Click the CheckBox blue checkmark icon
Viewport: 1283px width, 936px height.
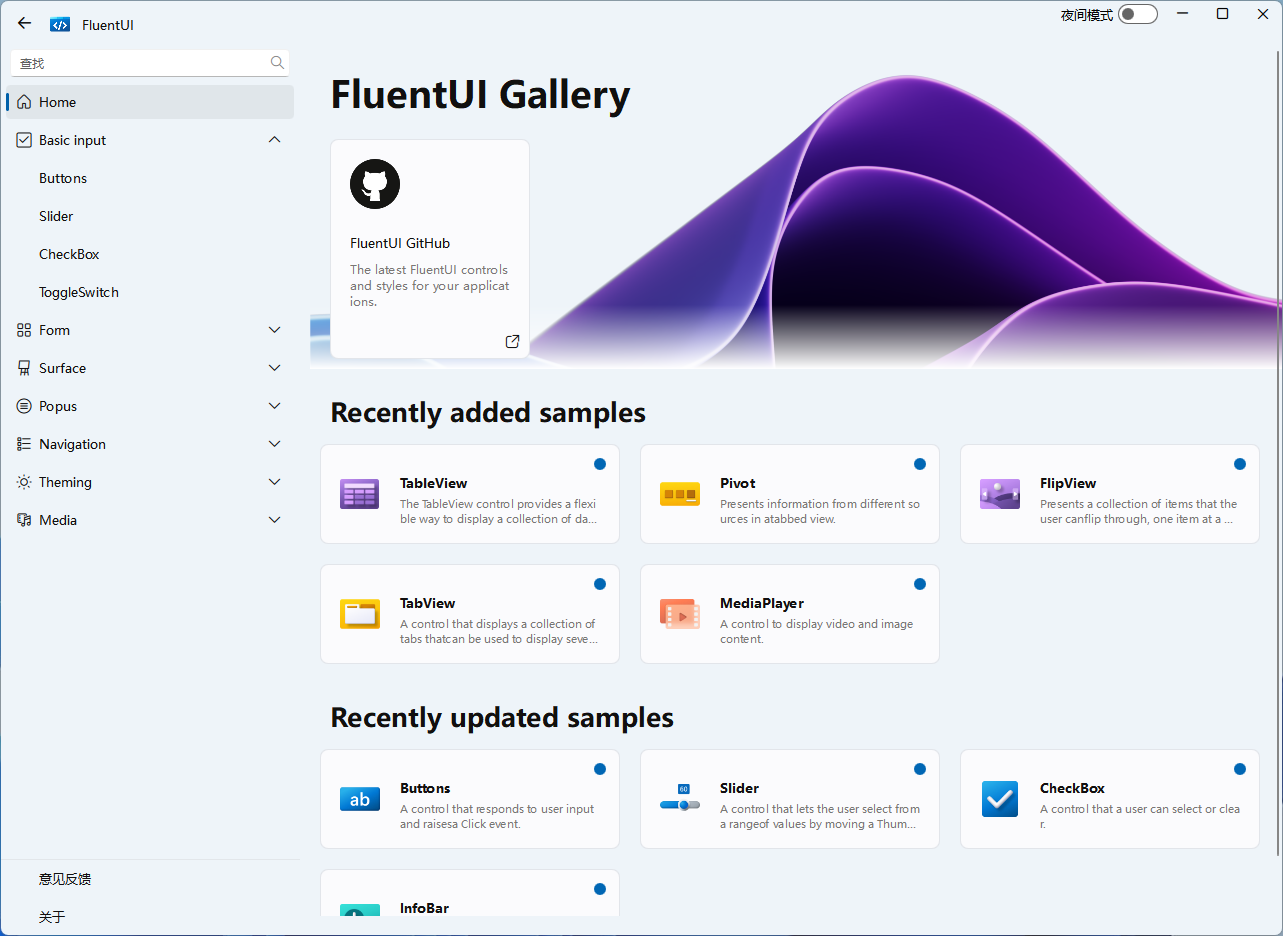1000,799
